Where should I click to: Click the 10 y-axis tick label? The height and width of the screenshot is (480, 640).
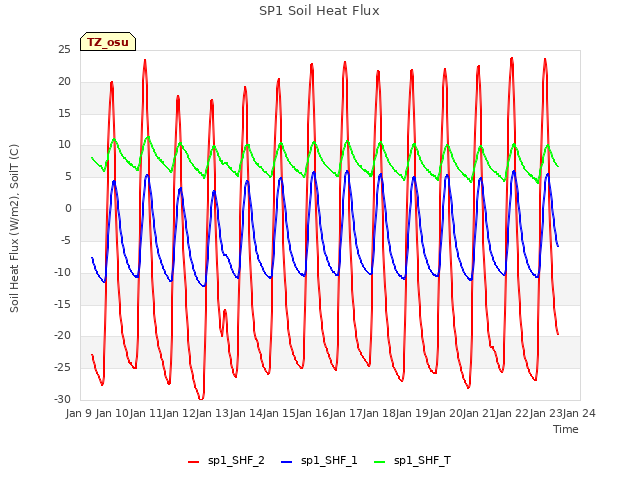[x=64, y=145]
